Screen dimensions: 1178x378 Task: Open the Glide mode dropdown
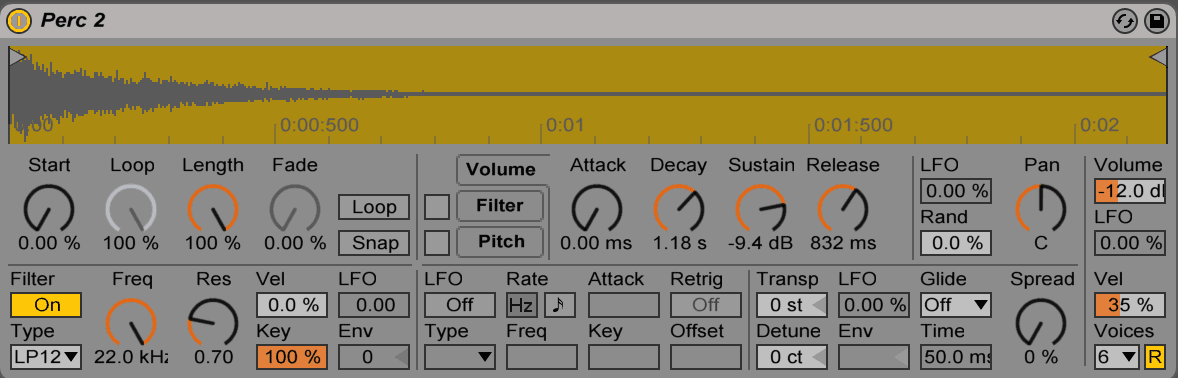[x=956, y=304]
